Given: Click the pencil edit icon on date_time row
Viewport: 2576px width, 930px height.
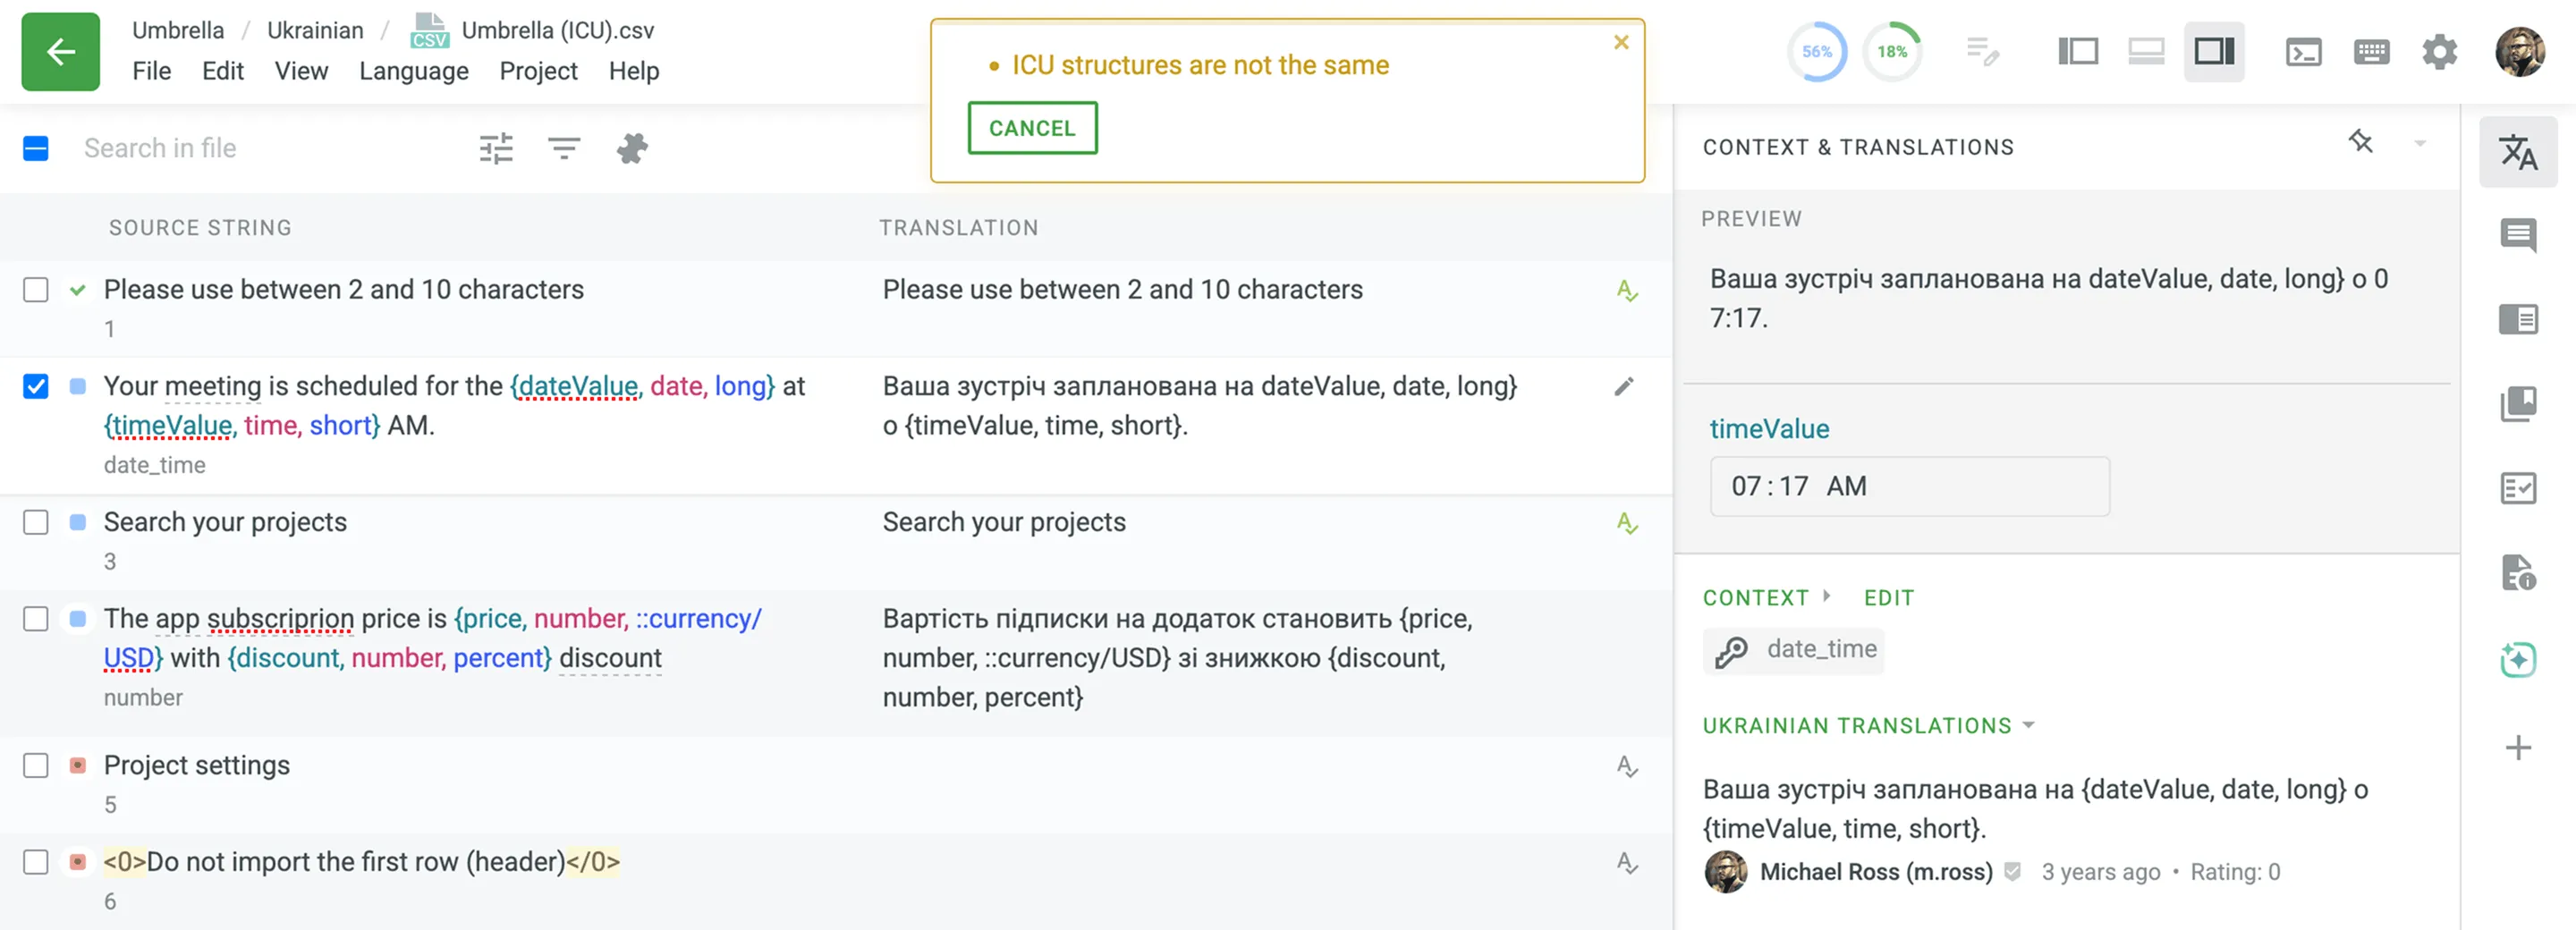Looking at the screenshot, I should pos(1624,387).
